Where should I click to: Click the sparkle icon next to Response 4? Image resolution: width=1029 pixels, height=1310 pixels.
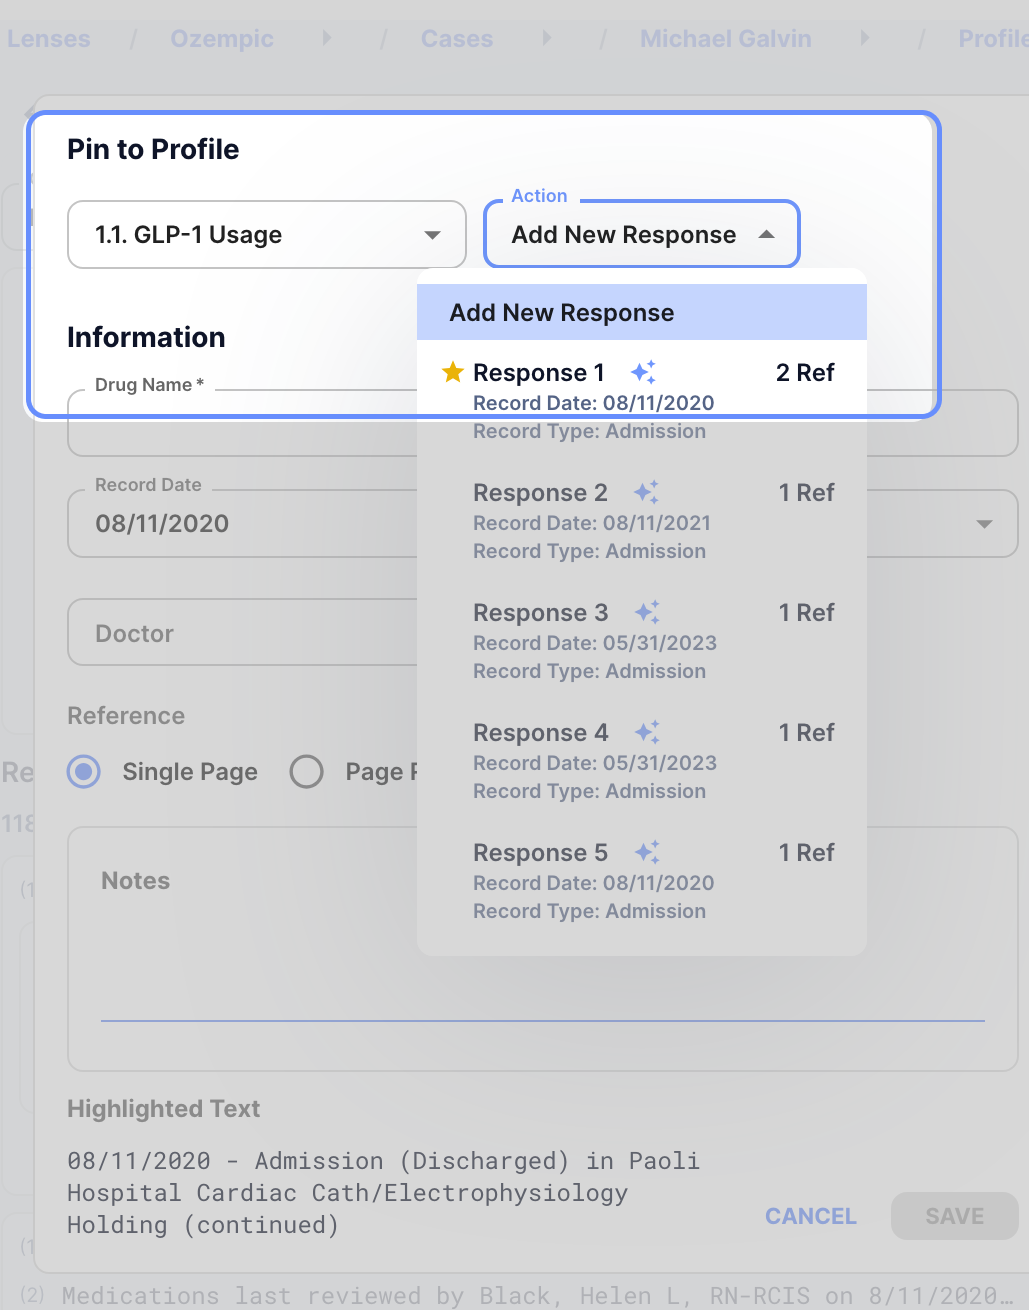point(647,732)
